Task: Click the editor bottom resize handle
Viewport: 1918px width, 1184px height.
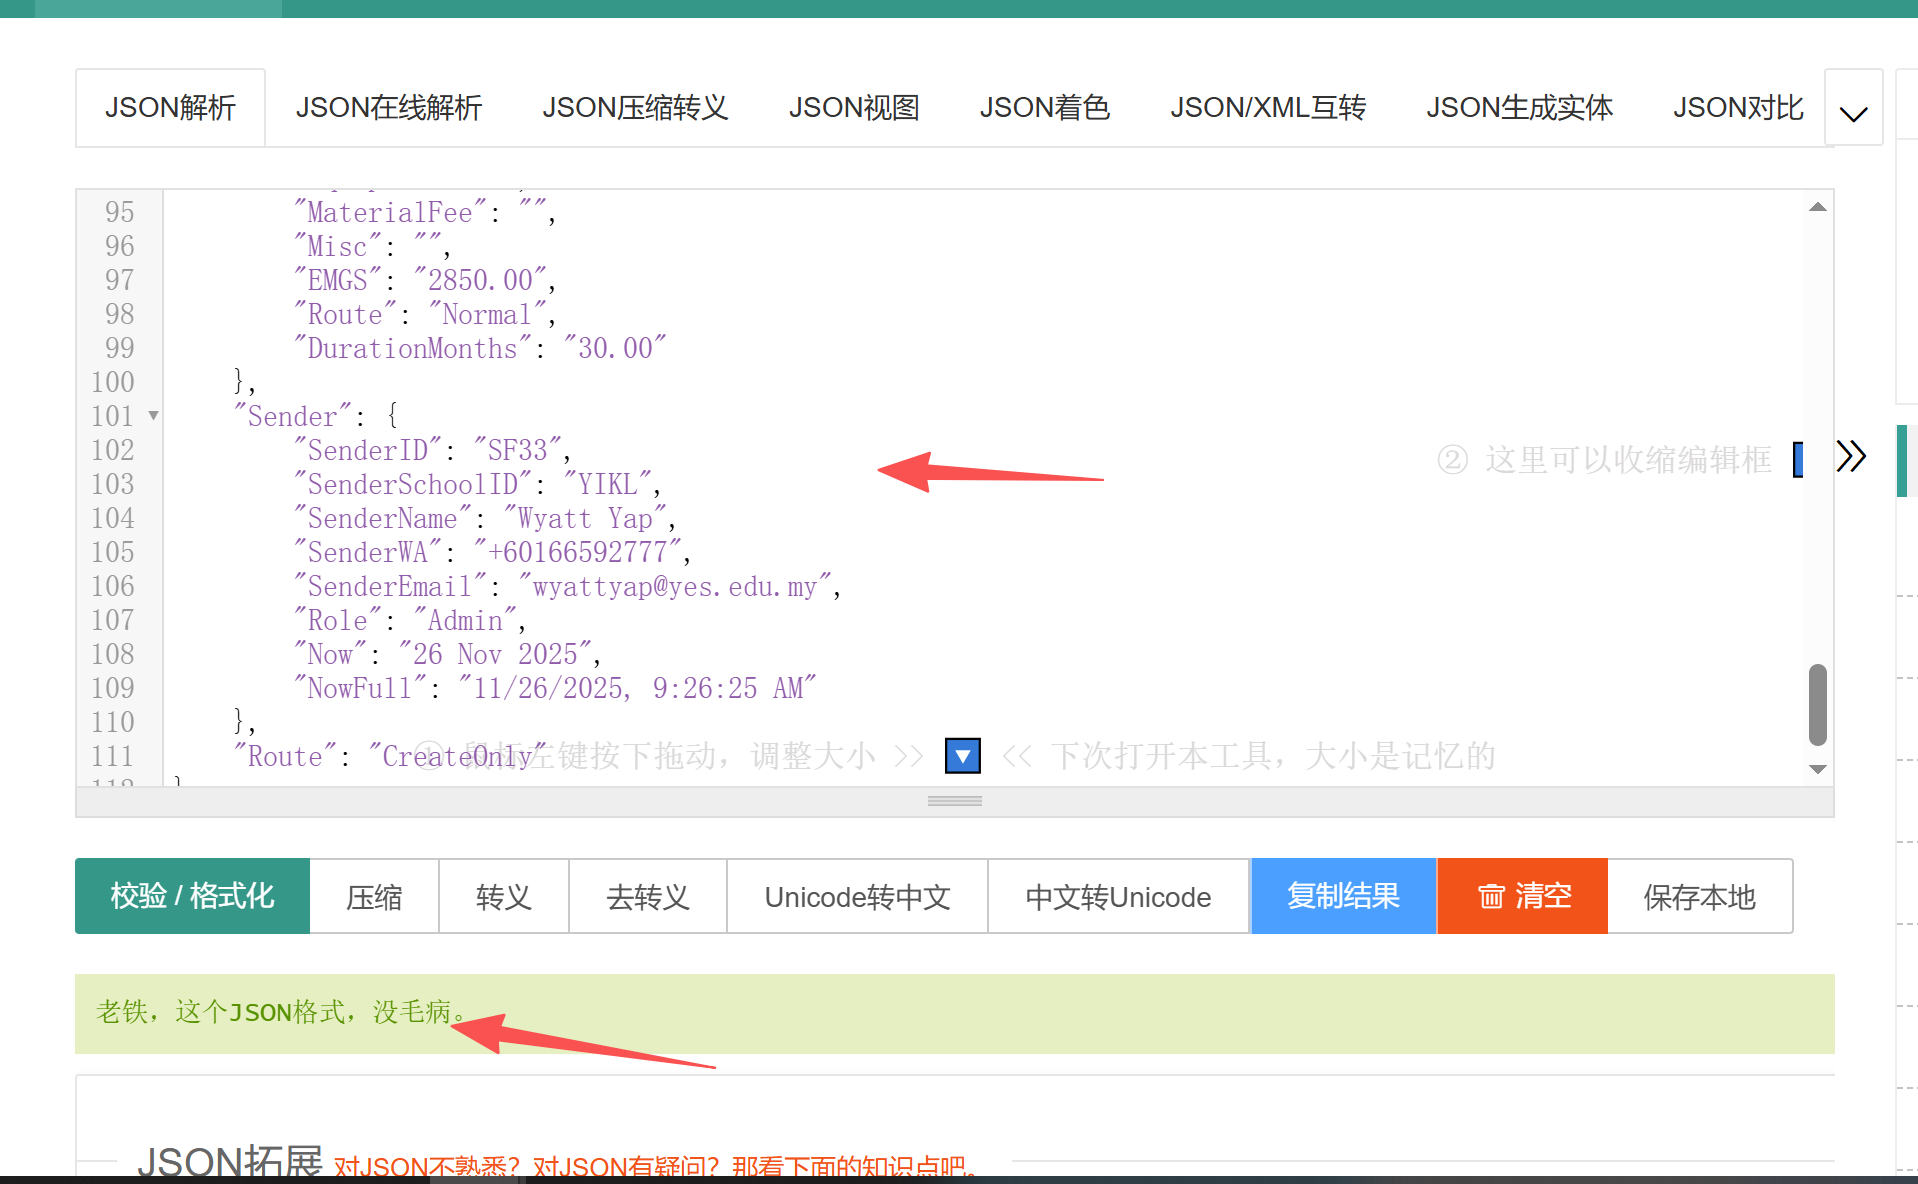Action: (x=954, y=801)
